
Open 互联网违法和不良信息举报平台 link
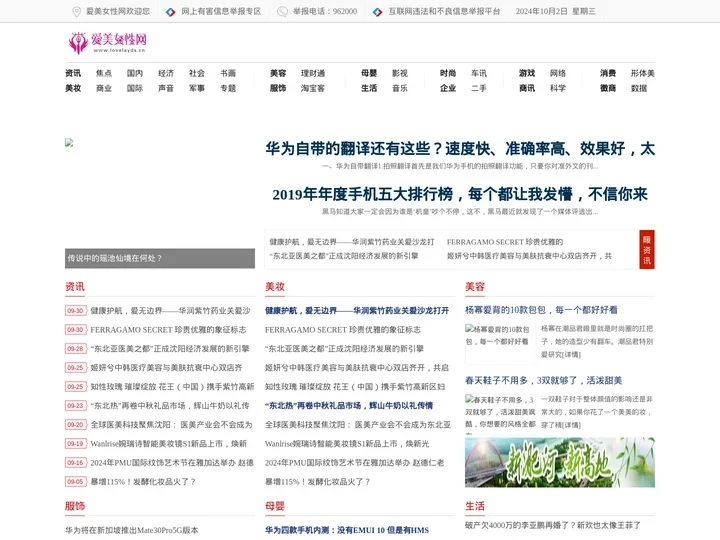[444, 11]
